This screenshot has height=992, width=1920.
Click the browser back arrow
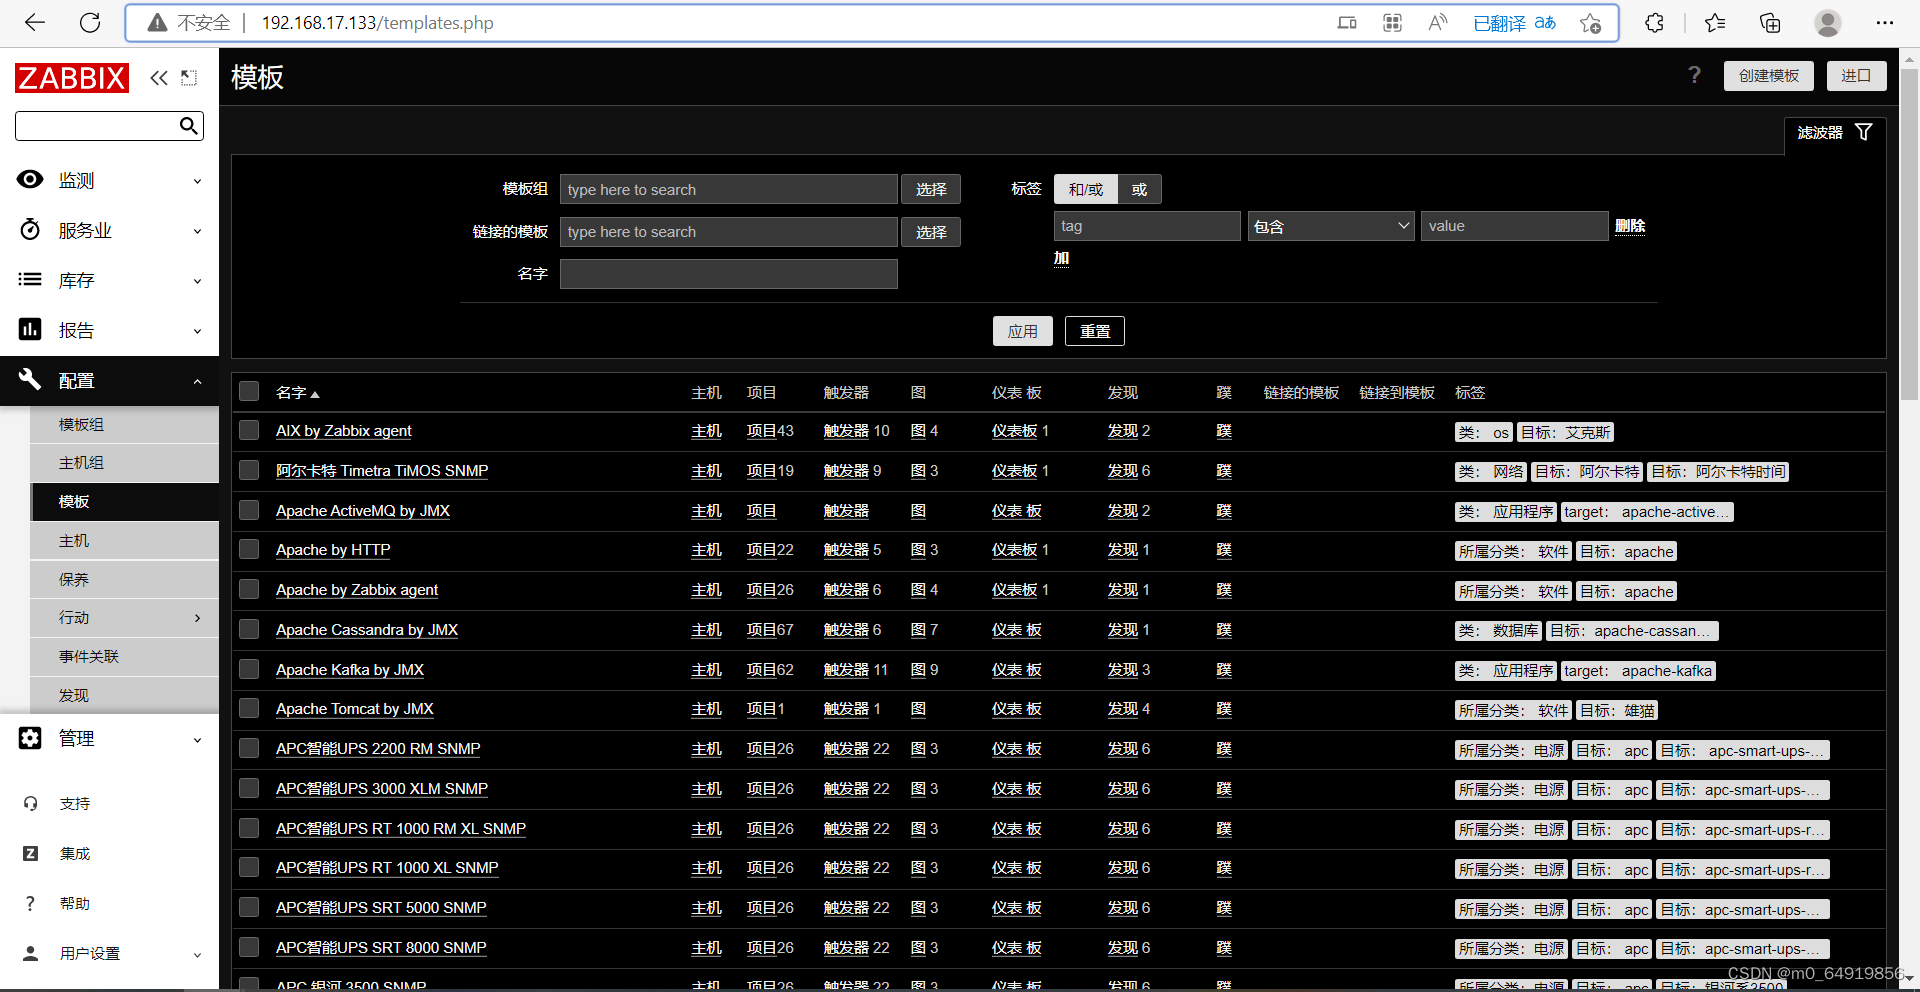coord(35,22)
